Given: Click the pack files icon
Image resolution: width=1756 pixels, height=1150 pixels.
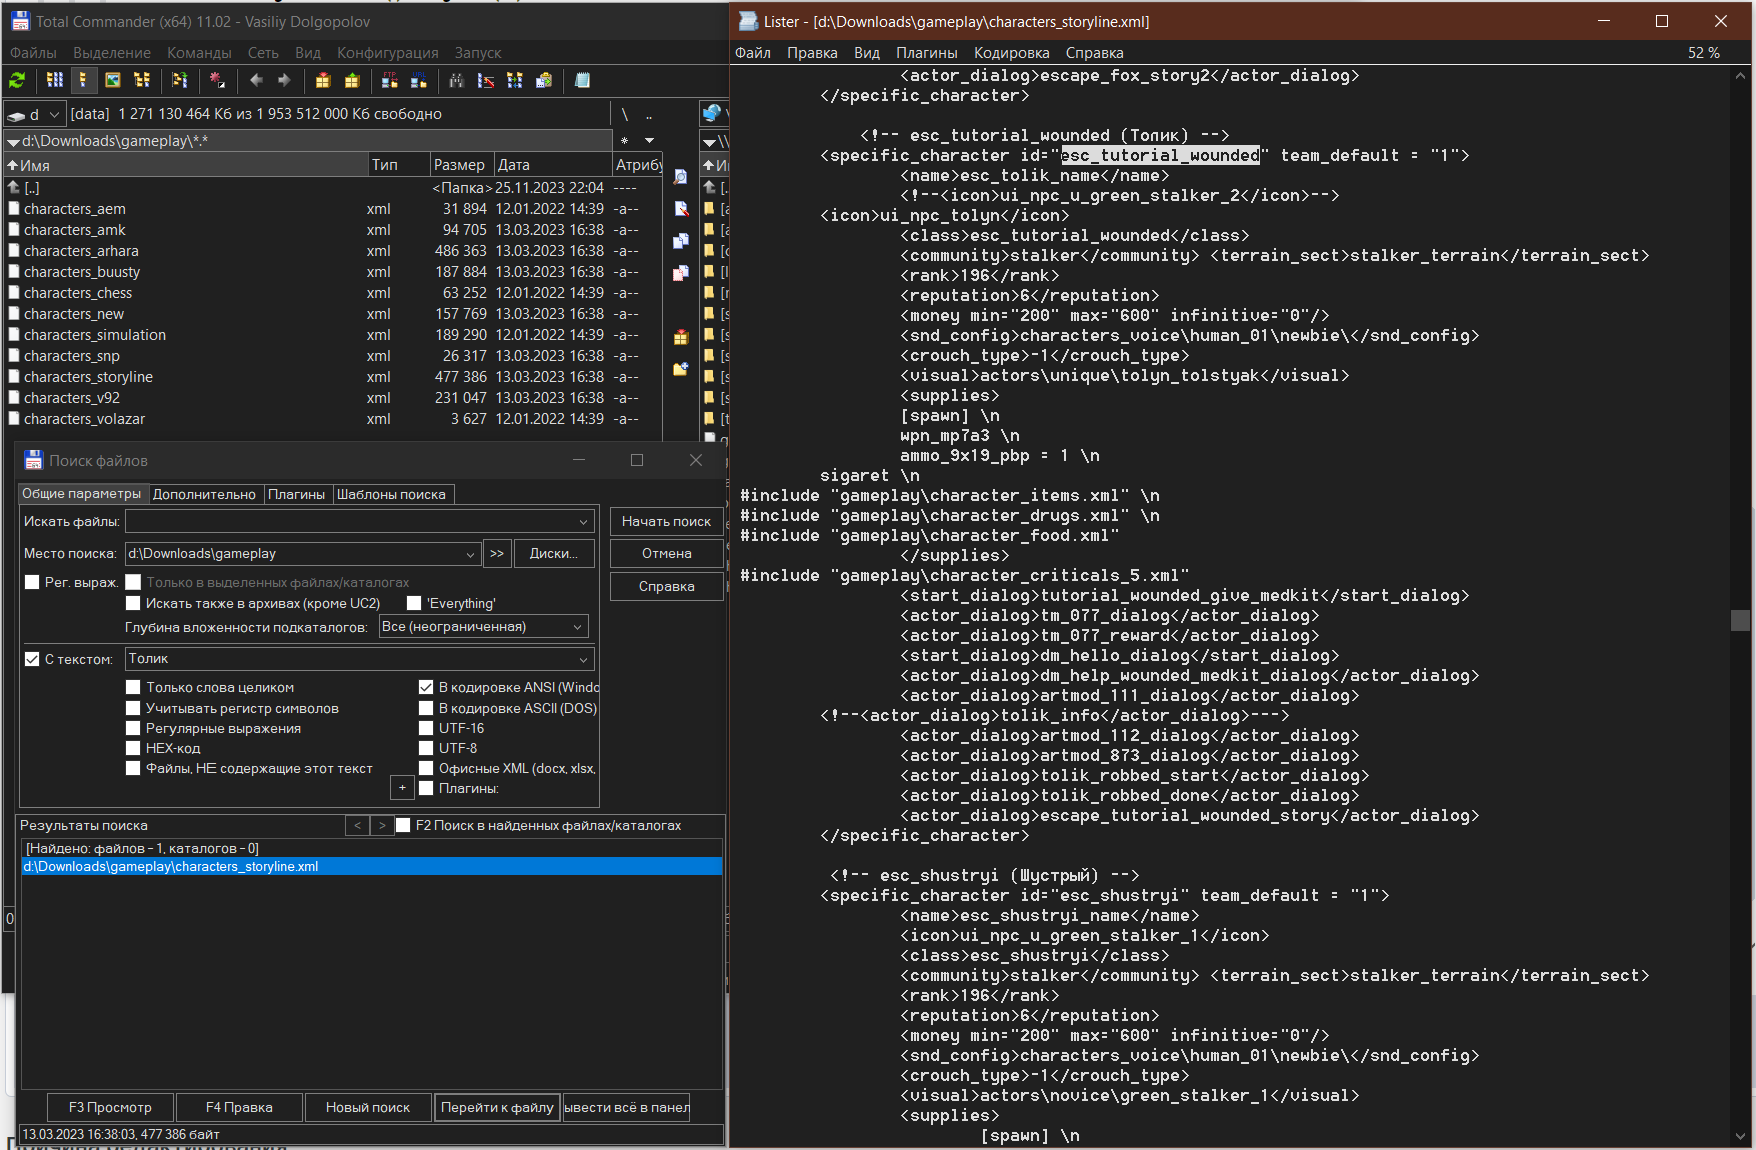Looking at the screenshot, I should [x=323, y=80].
